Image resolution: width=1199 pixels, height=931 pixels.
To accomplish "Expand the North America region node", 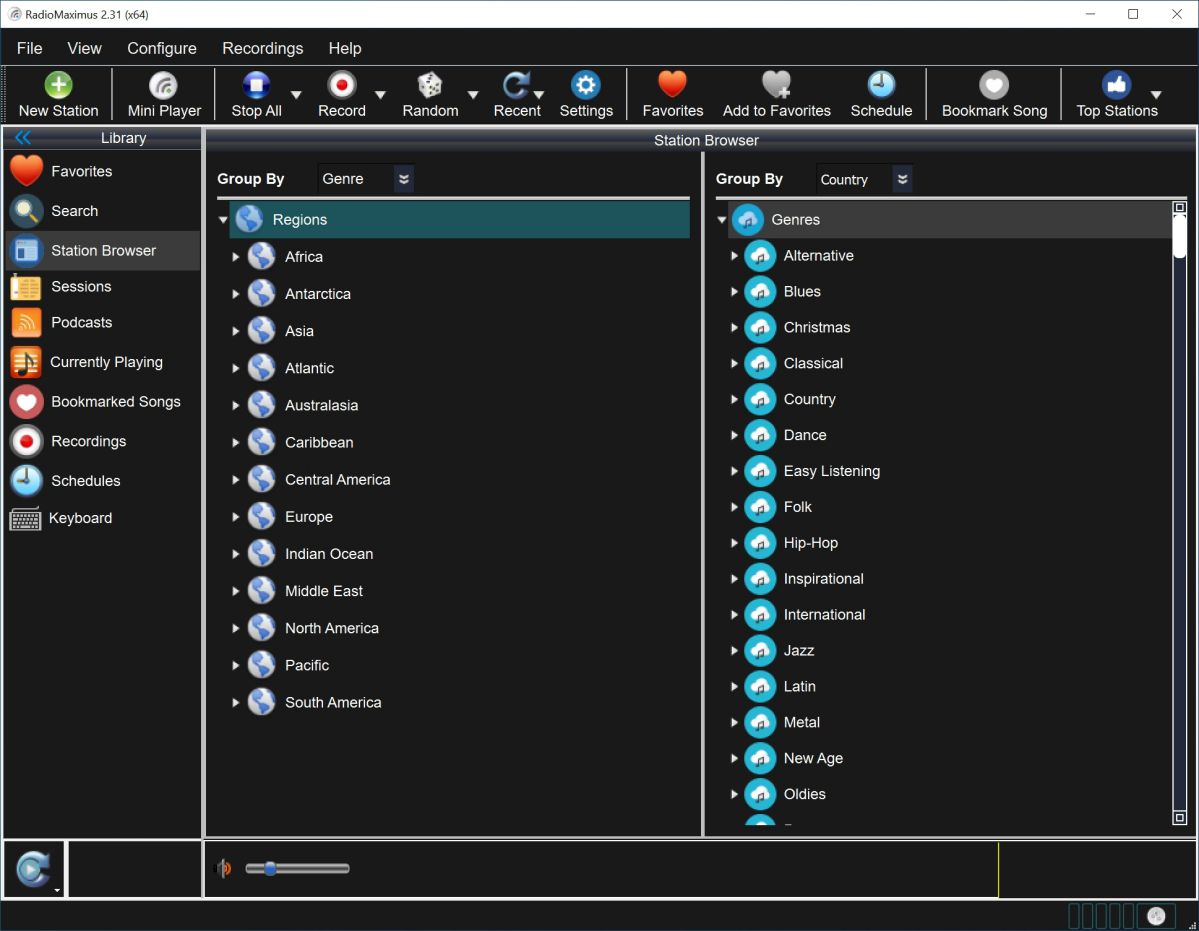I will click(x=236, y=628).
